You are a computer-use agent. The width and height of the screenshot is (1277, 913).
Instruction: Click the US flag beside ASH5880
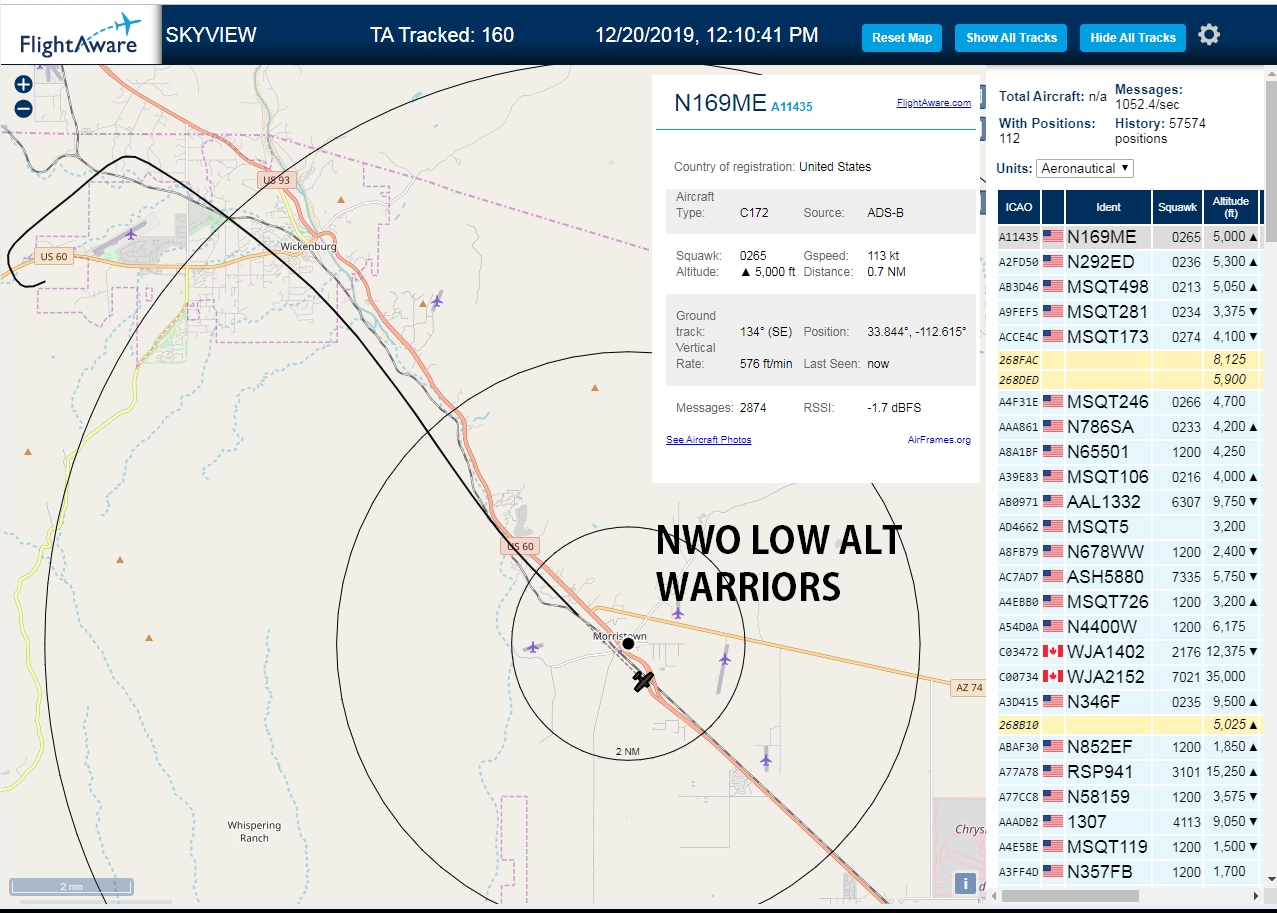pyautogui.click(x=1053, y=576)
